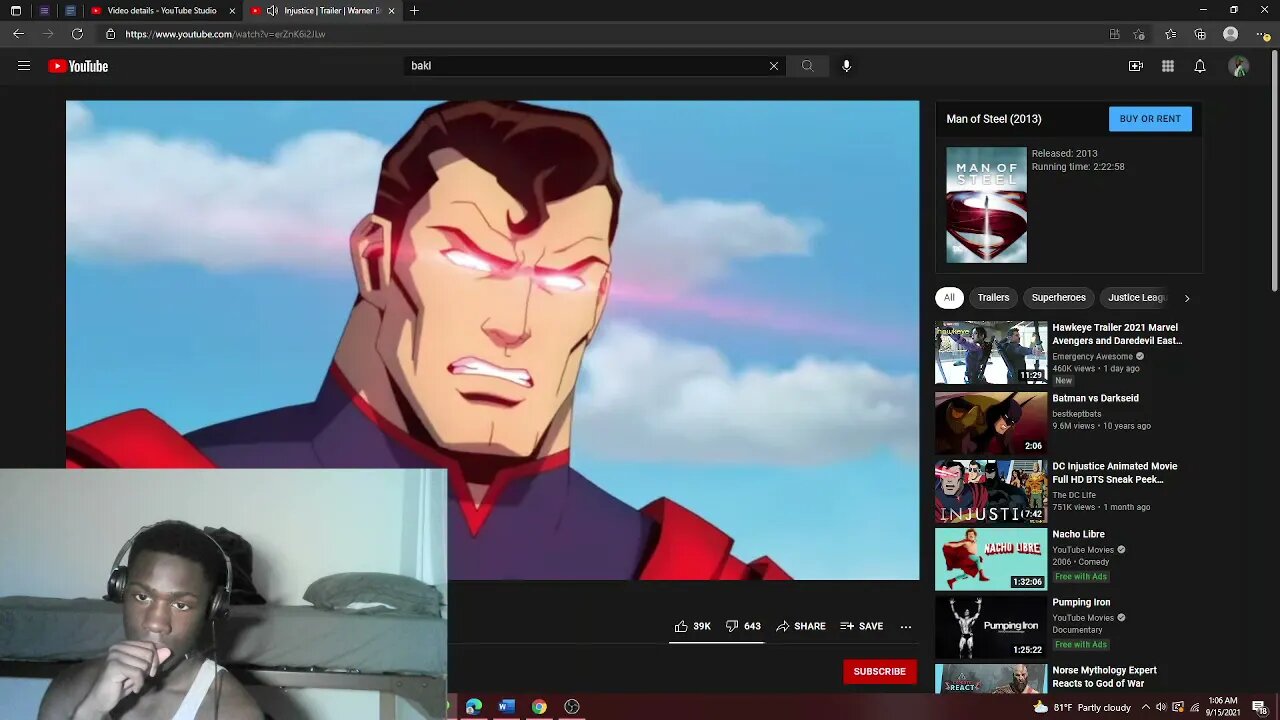
Task: Add this page to favorites star icon
Action: click(1139, 34)
